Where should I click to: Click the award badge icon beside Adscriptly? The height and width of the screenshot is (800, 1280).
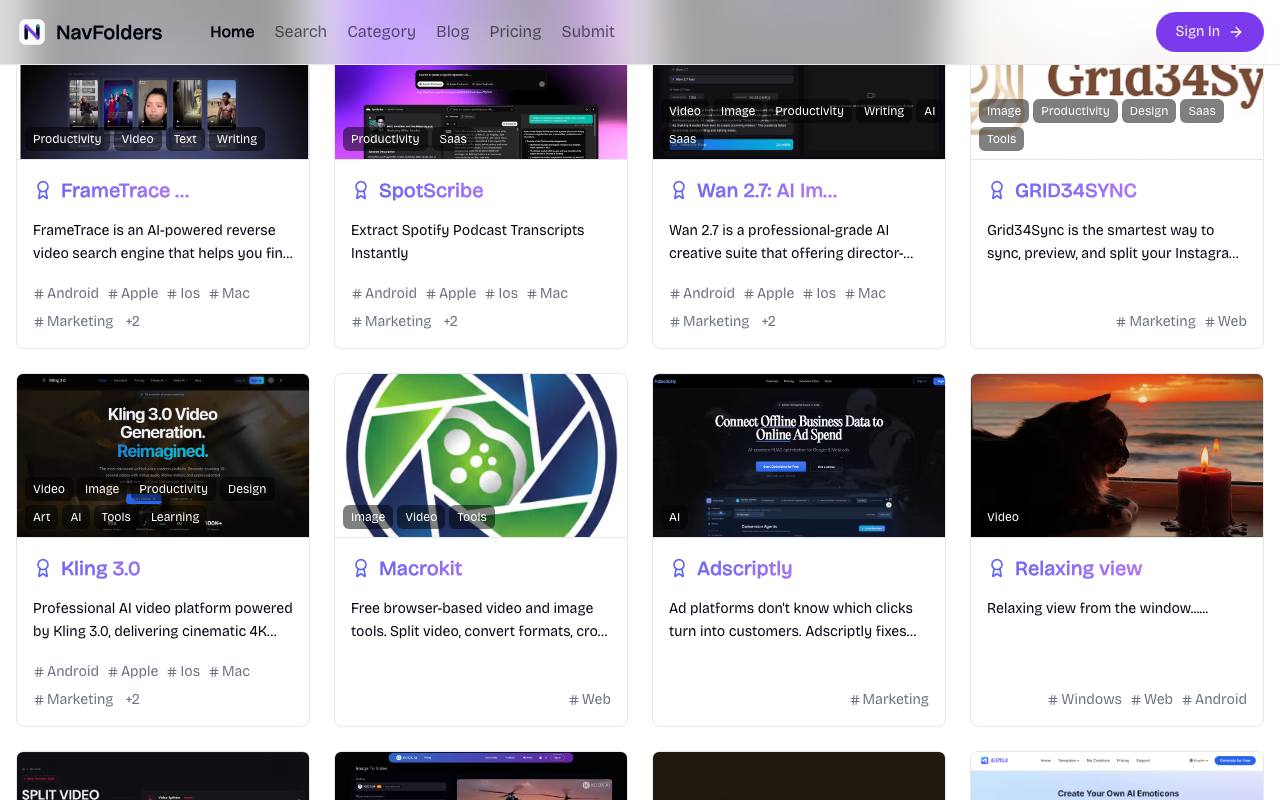tap(679, 568)
